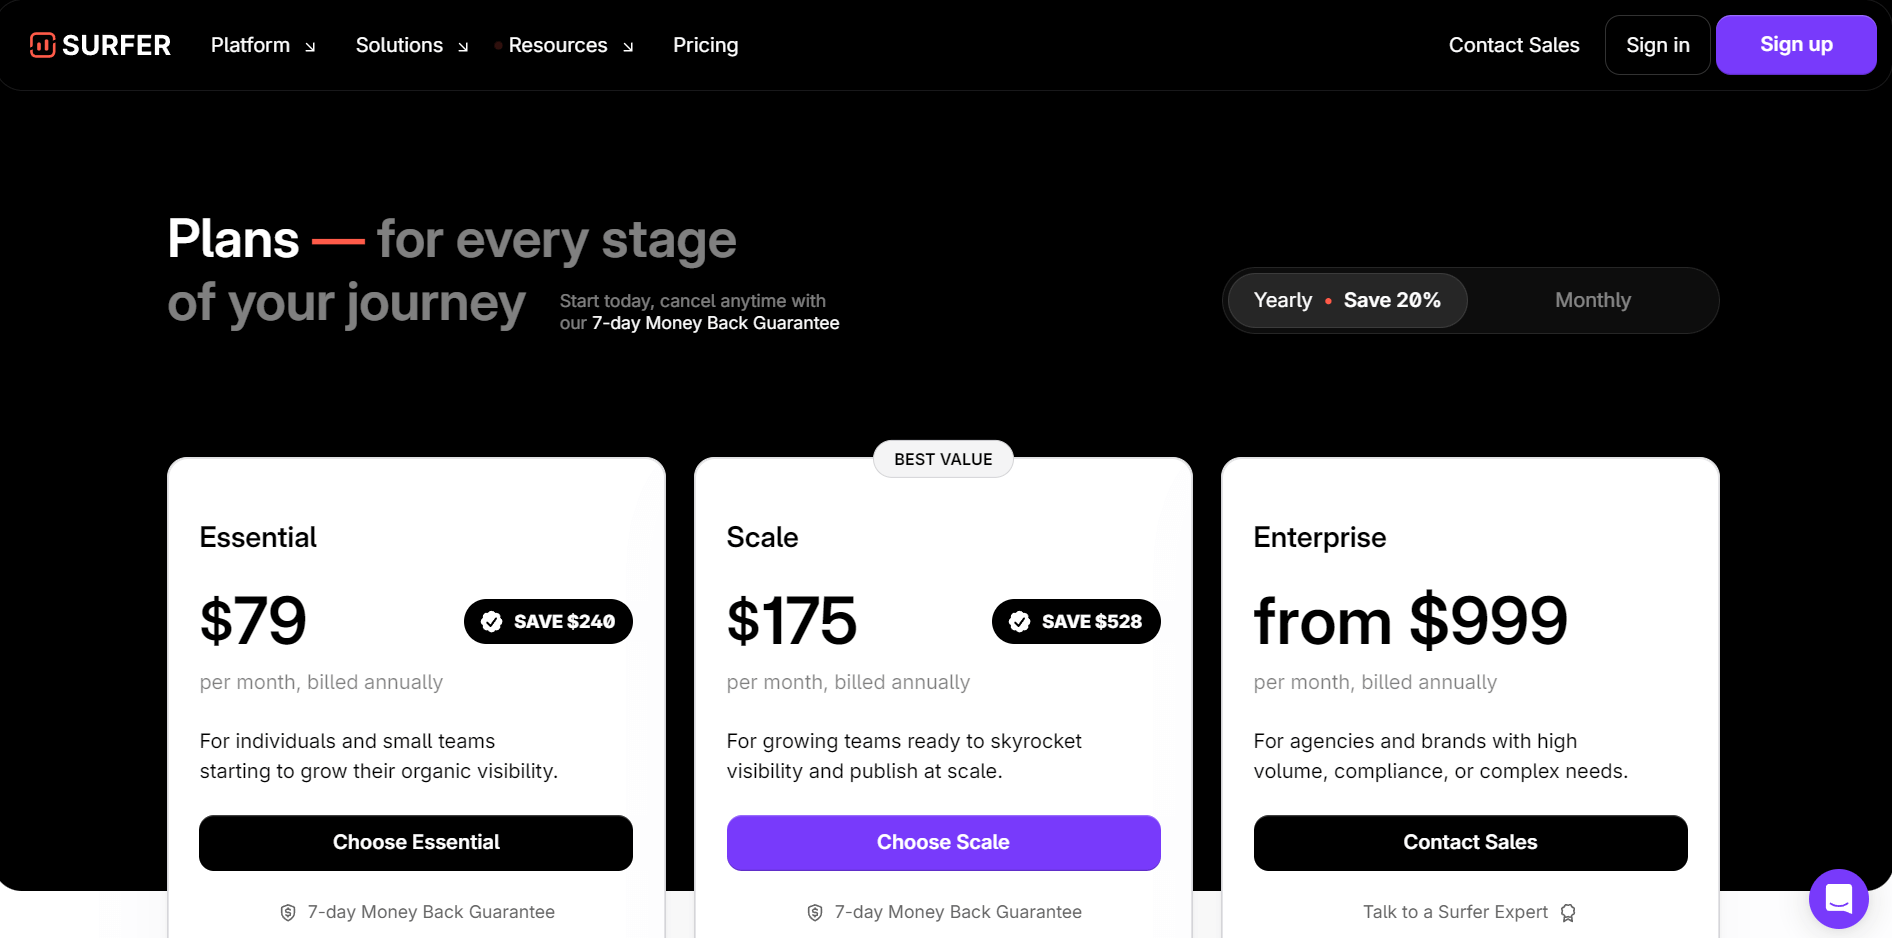Expand the Solutions dropdown menu
Screen dimensions: 1892x938
411,45
